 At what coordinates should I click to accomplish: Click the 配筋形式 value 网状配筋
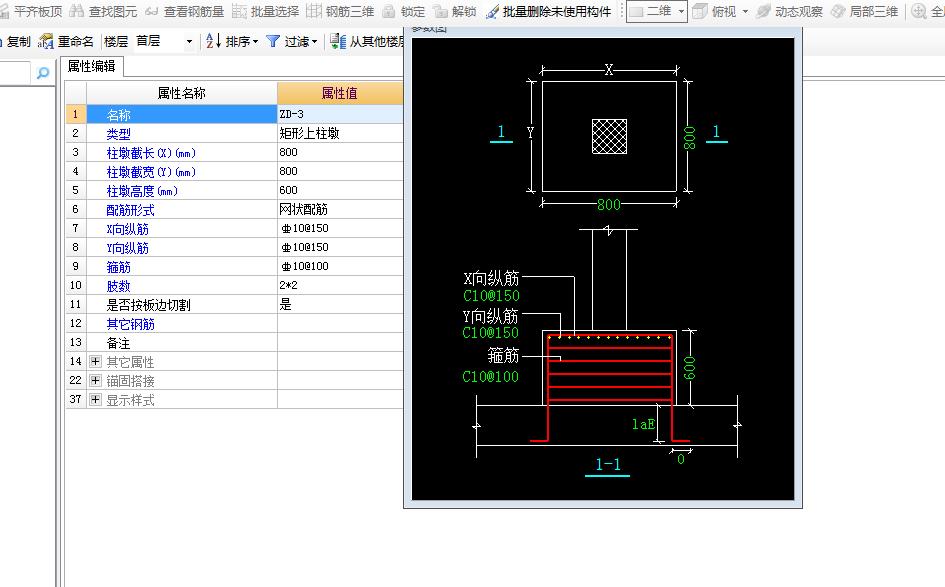pos(340,209)
